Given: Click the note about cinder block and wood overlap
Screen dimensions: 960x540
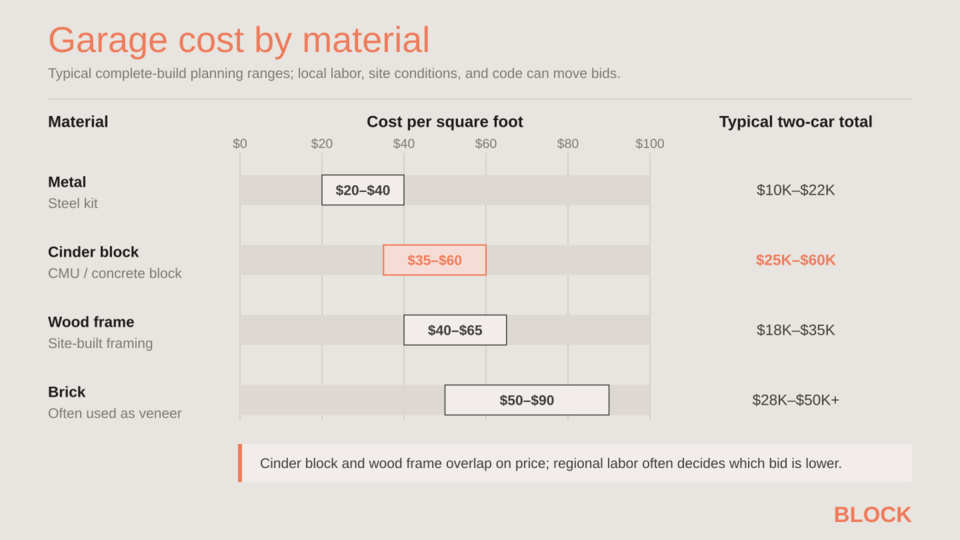Looking at the screenshot, I should [575, 463].
